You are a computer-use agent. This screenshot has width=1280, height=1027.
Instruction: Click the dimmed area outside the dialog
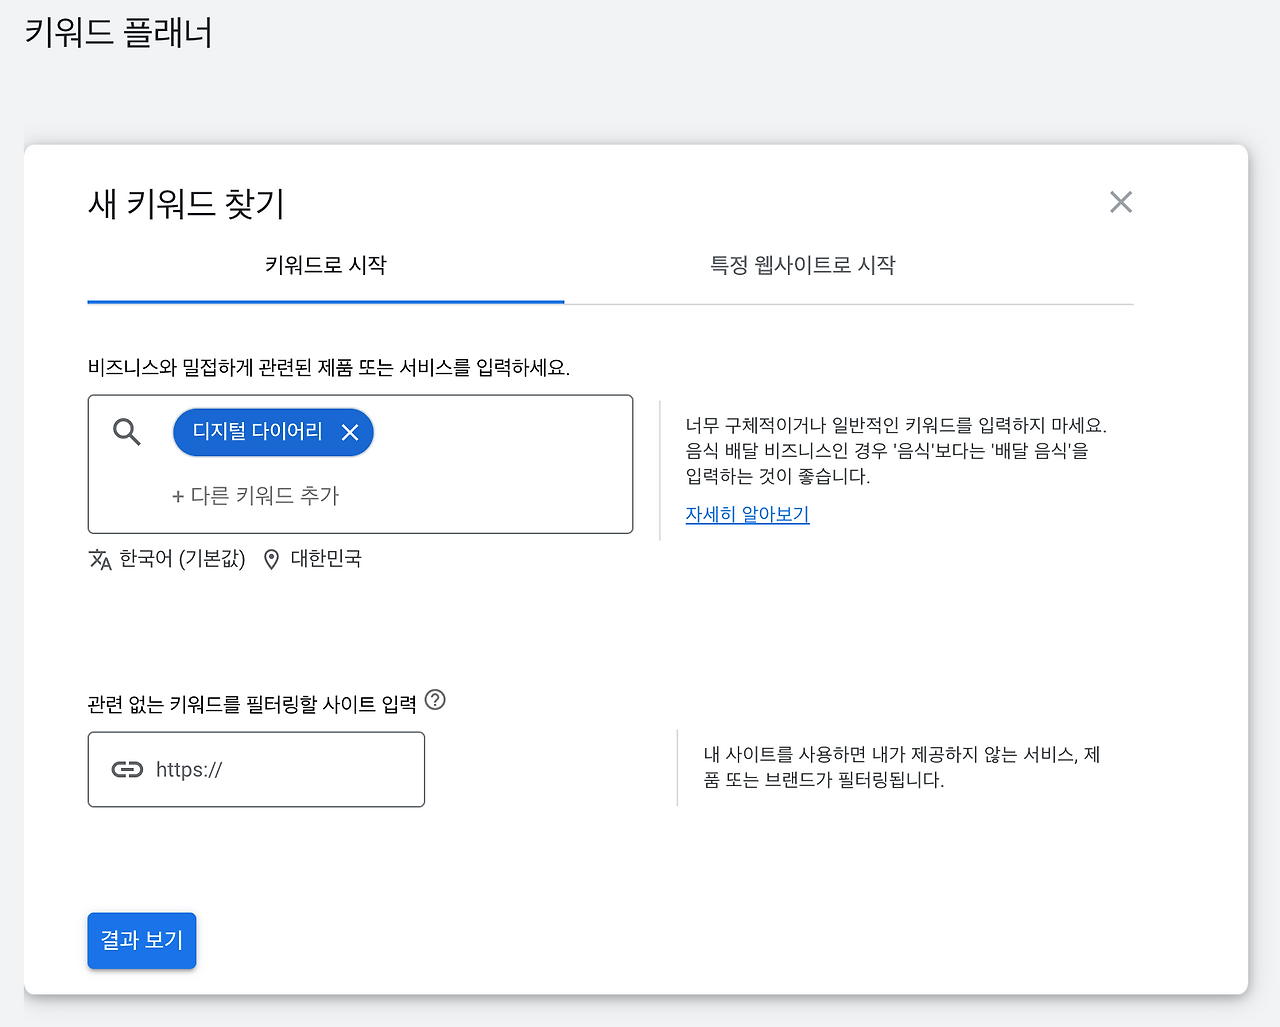click(640, 70)
